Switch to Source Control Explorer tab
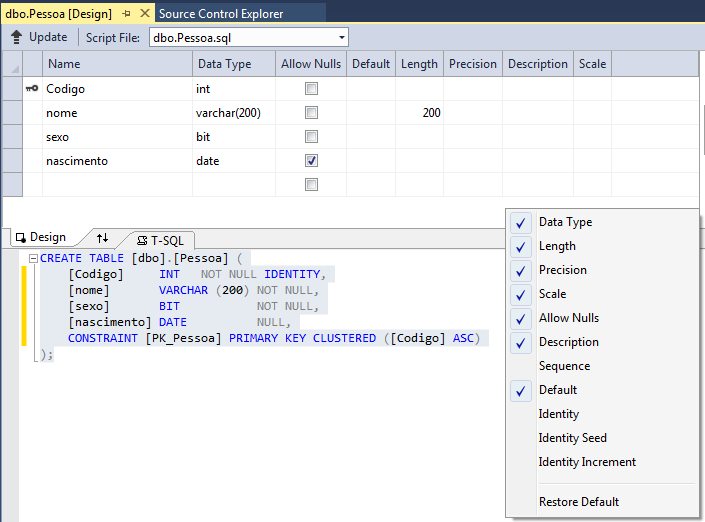 [220, 14]
